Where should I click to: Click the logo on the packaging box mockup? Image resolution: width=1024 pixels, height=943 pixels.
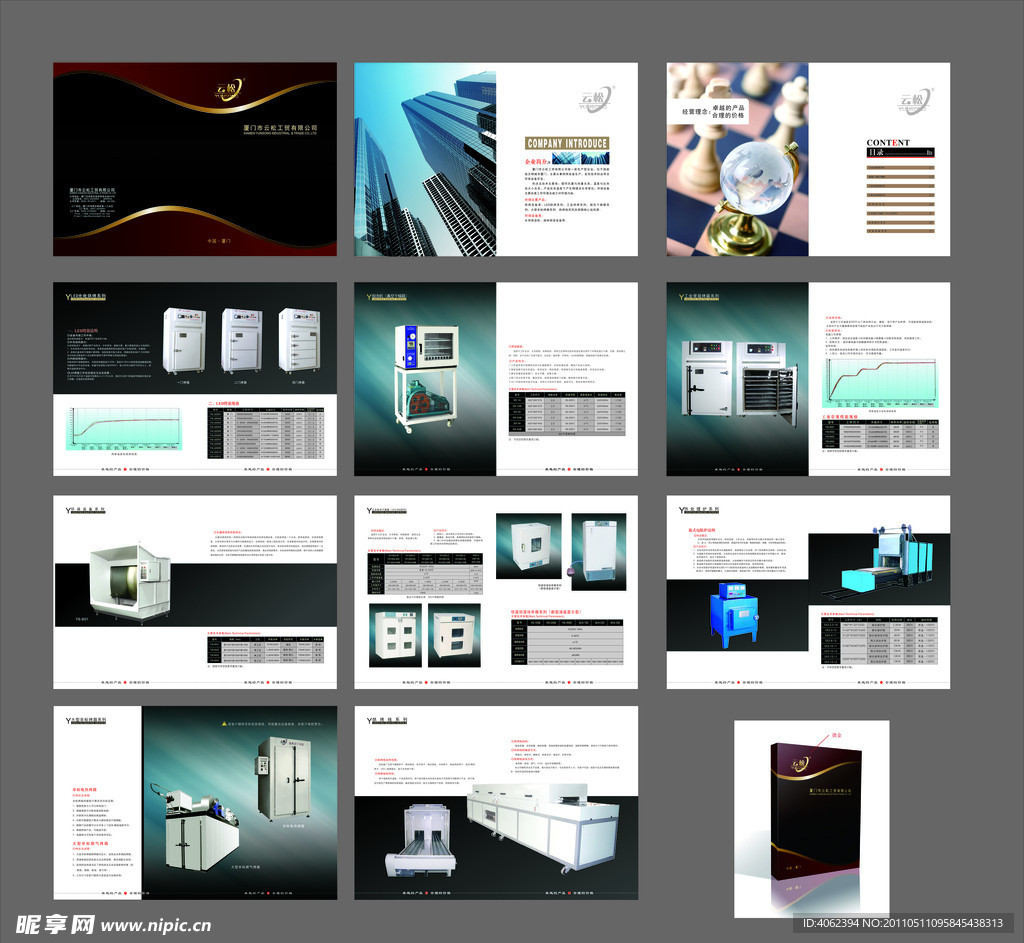pos(799,765)
